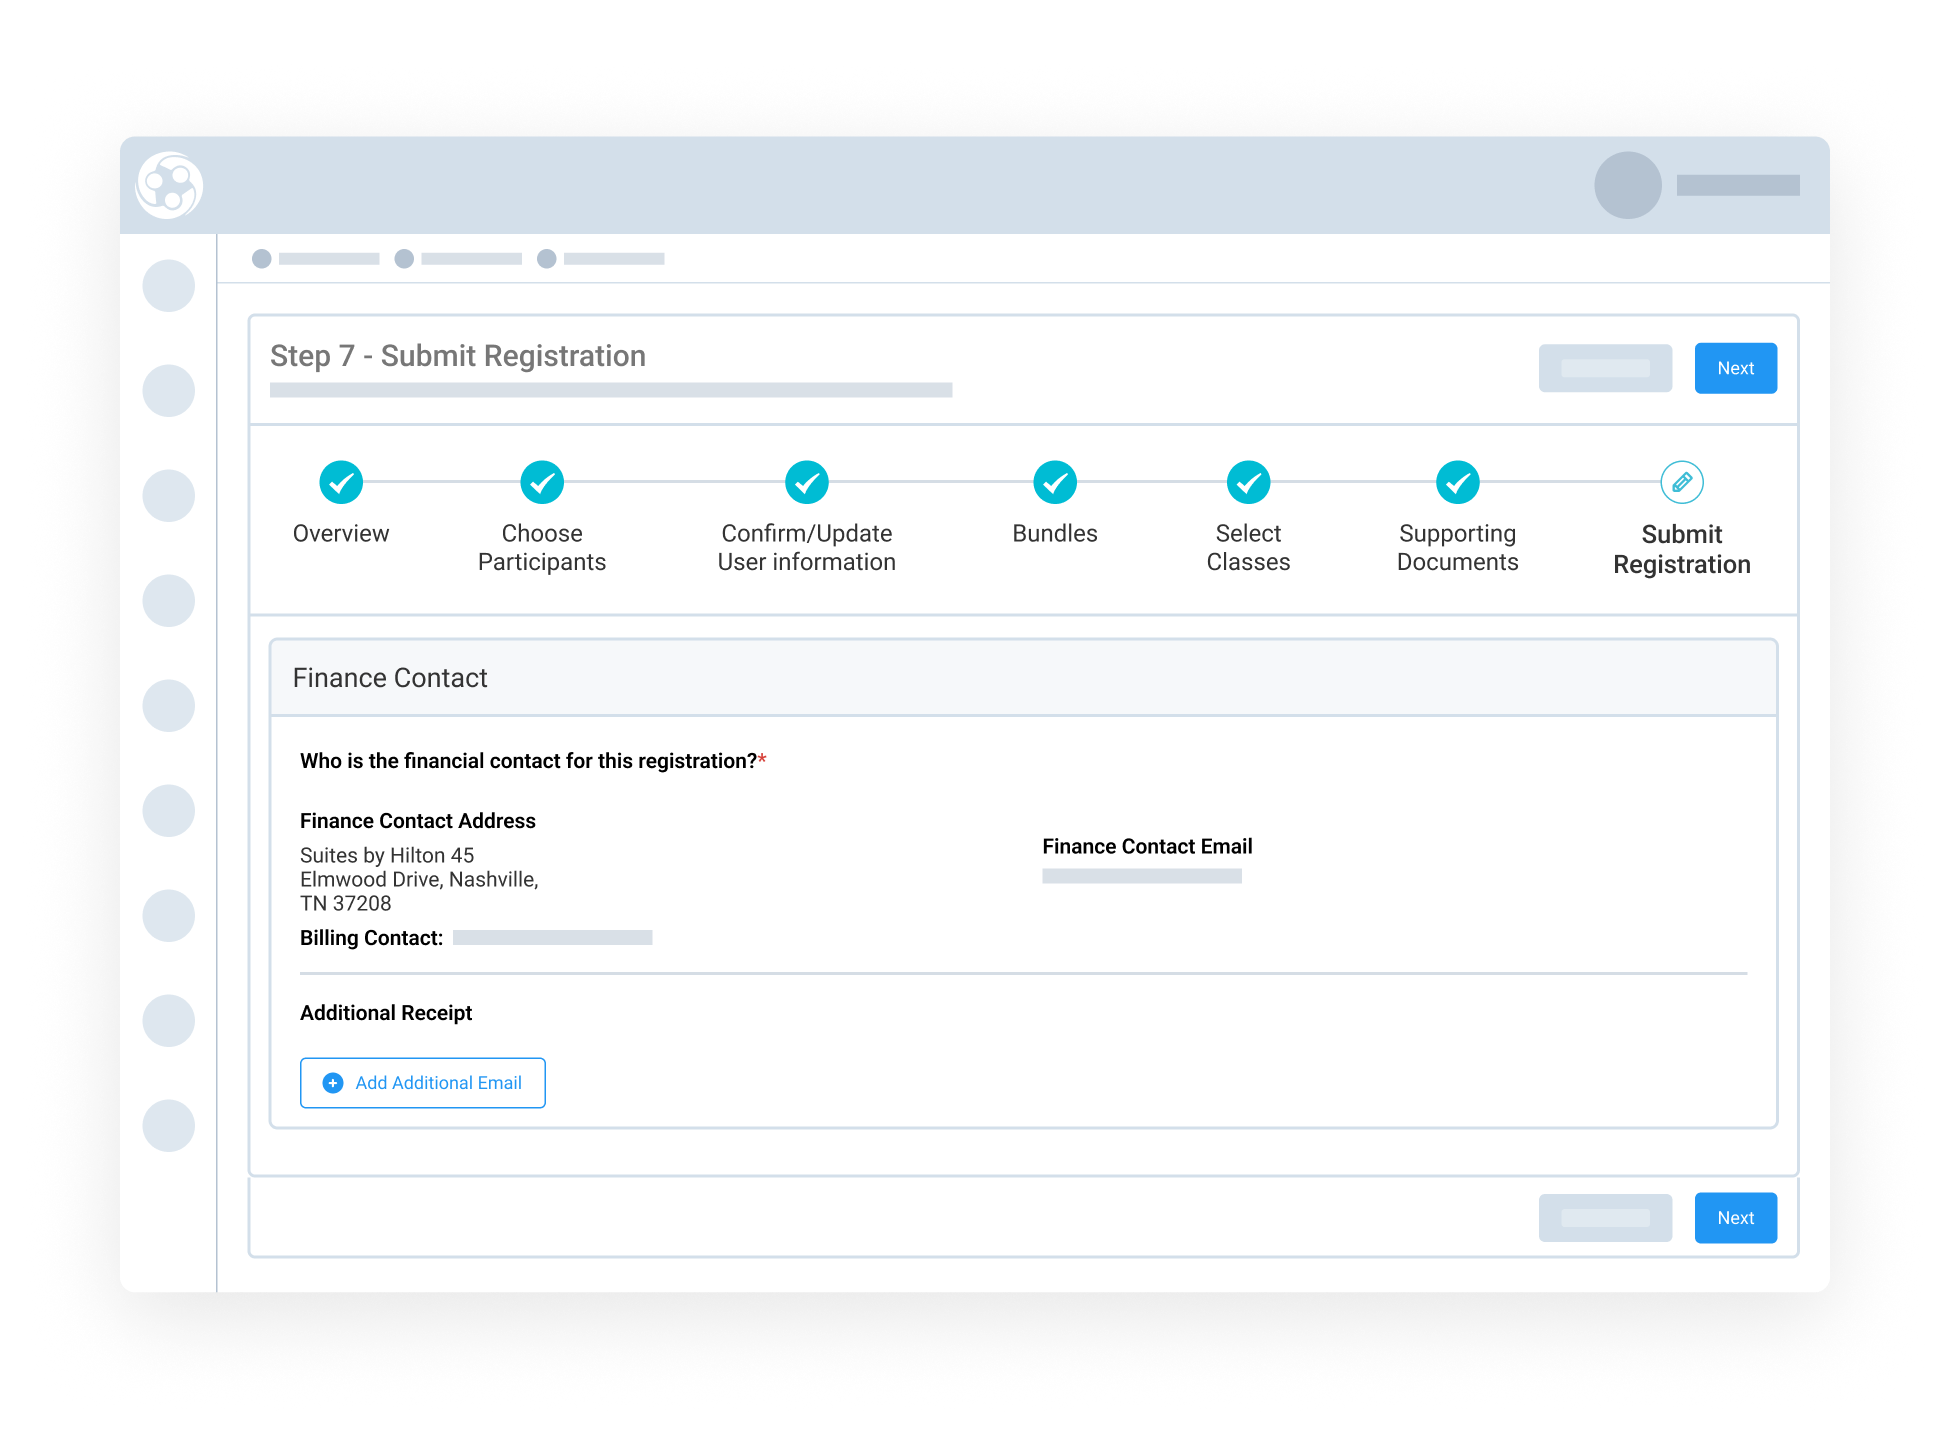Click the Finance Contact Email heading

[1147, 847]
